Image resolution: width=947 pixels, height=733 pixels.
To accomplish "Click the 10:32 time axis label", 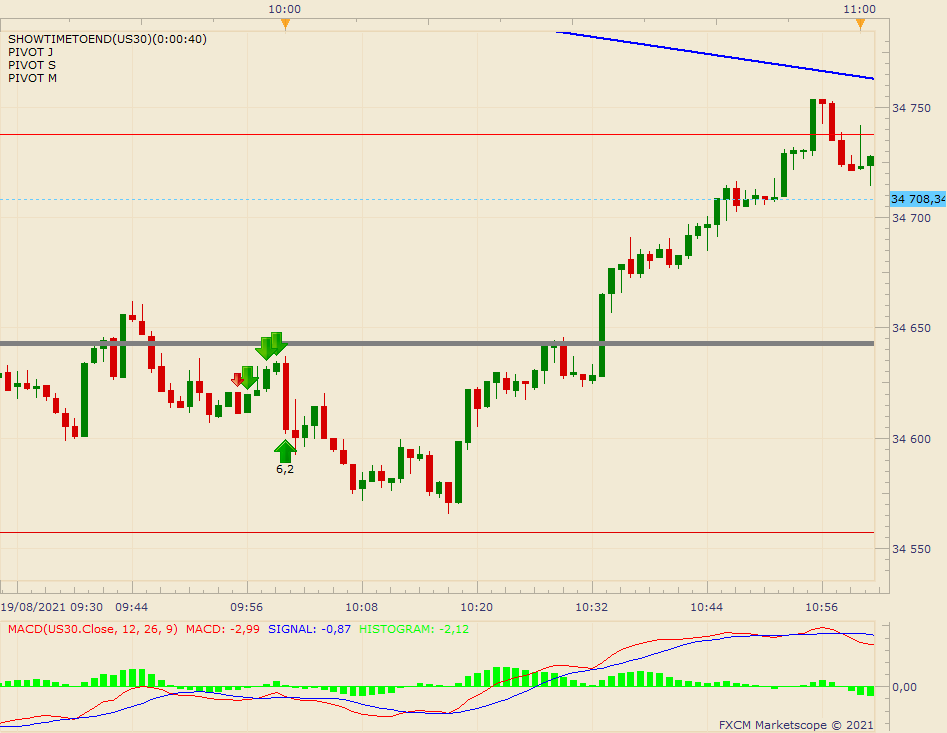I will [x=592, y=607].
